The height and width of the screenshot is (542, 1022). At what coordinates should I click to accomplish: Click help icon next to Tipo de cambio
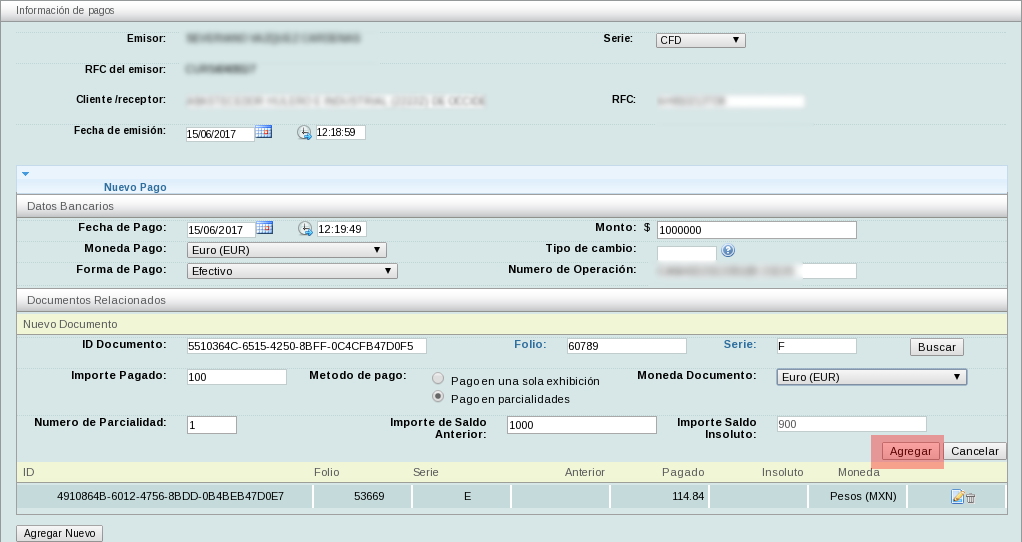point(728,251)
